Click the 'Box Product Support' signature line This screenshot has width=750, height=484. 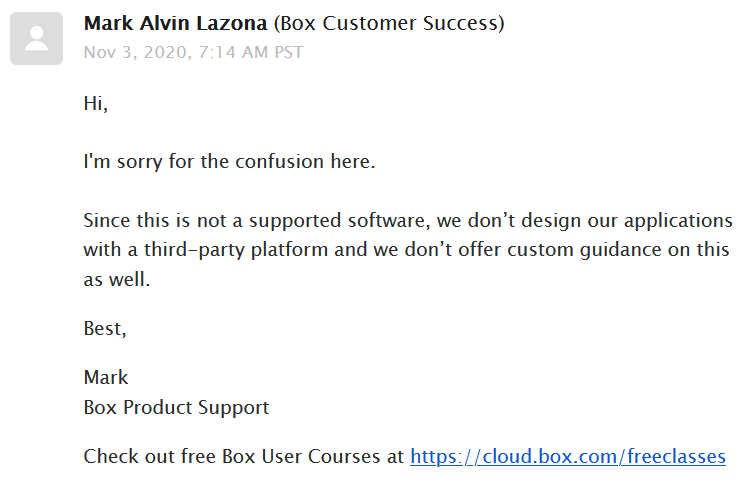point(176,407)
